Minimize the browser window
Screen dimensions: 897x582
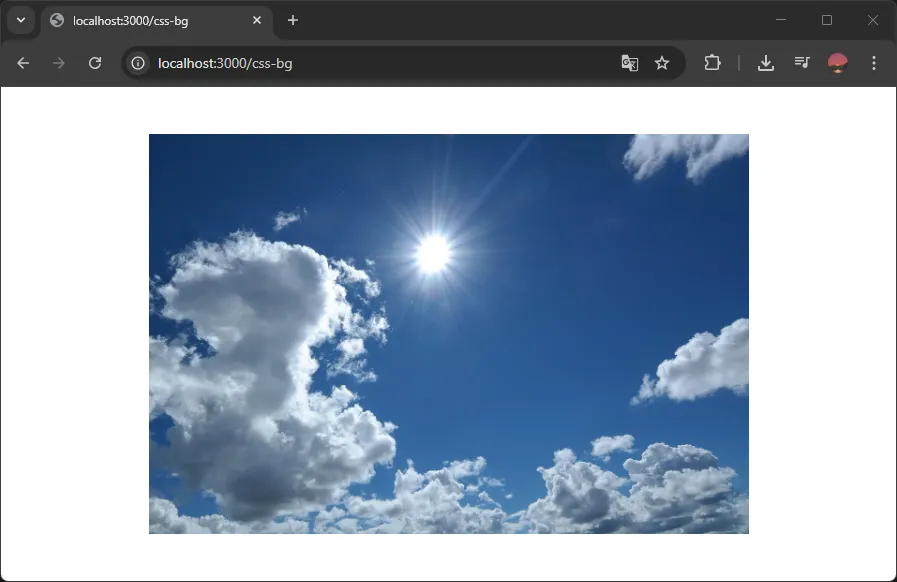(x=781, y=20)
